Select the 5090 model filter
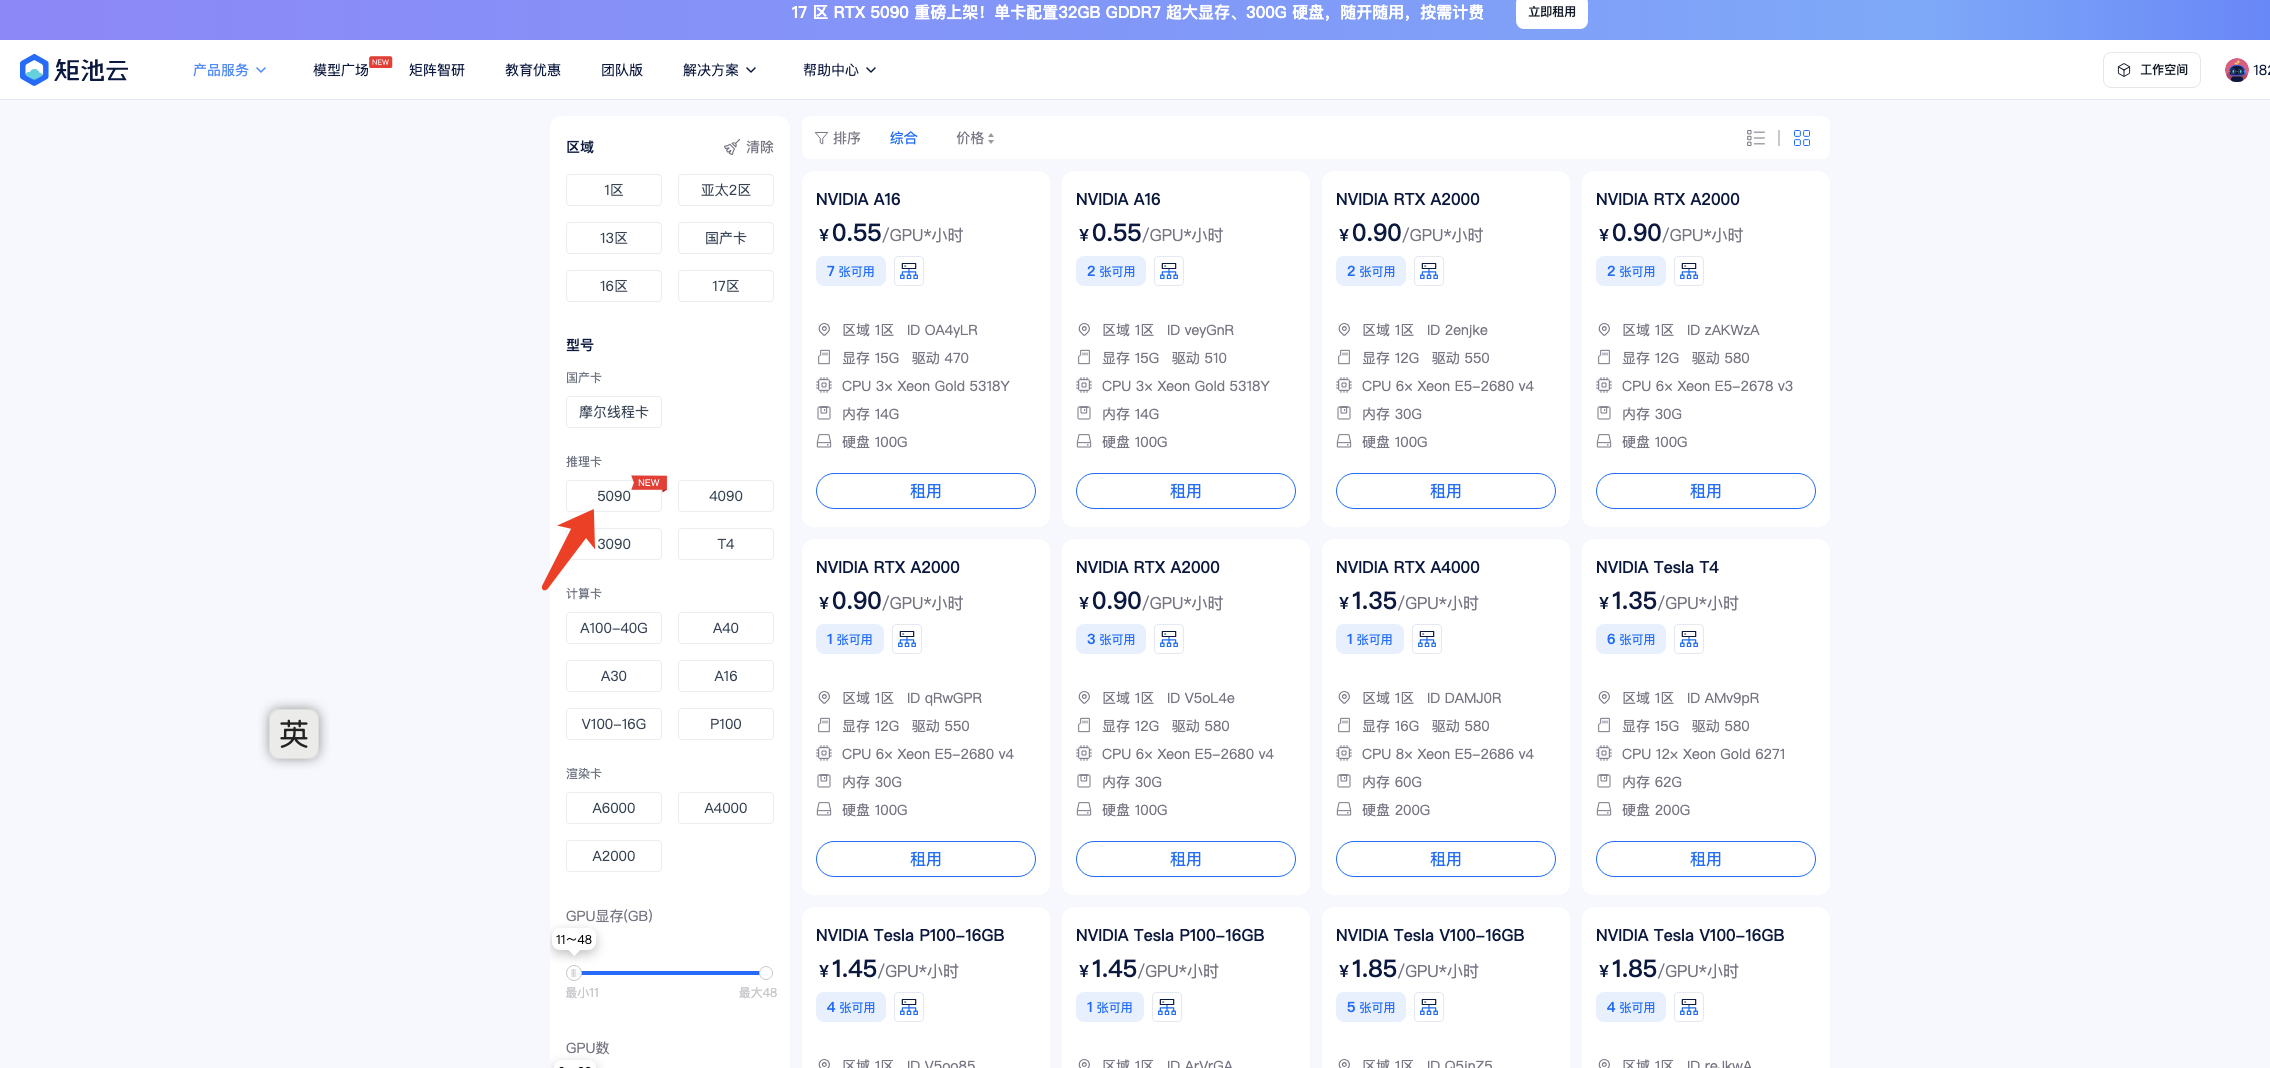Screen dimensions: 2270x1068 pos(614,496)
